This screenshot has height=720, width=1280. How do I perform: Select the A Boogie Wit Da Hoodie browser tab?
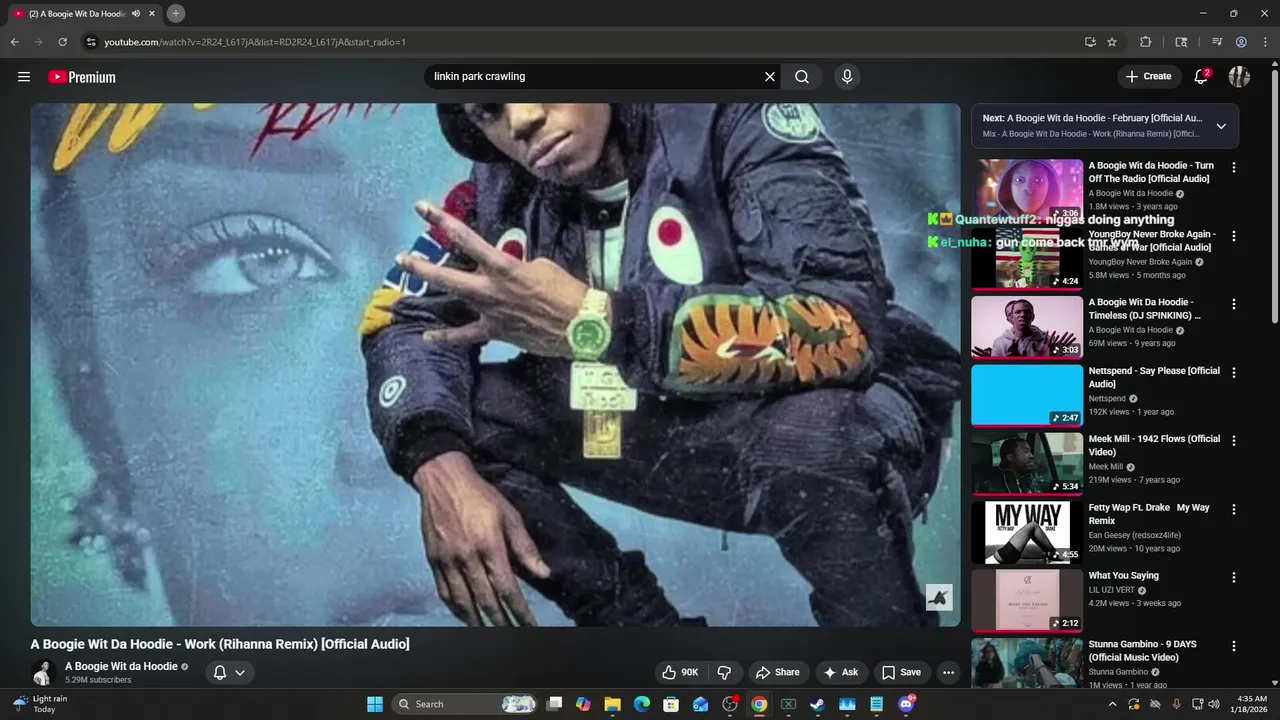pos(84,14)
